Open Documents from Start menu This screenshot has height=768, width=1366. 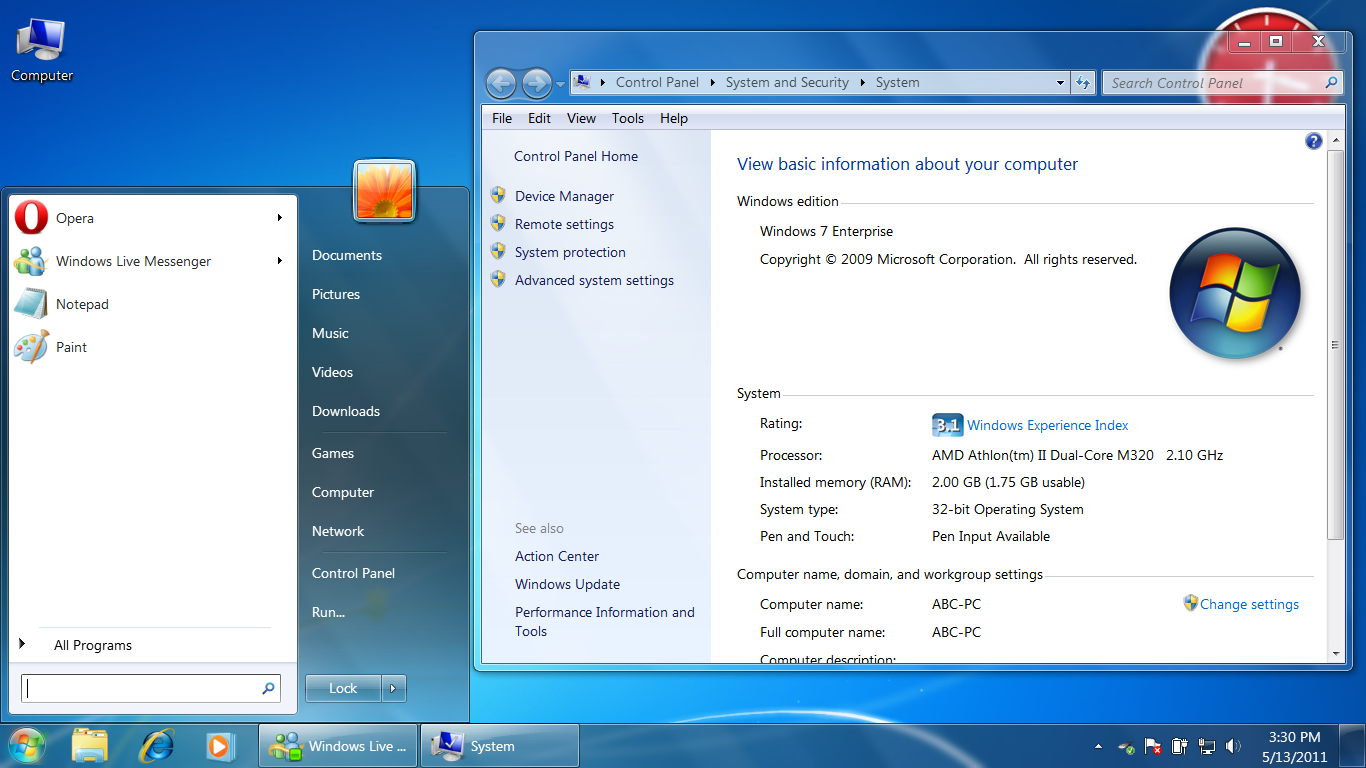pyautogui.click(x=347, y=255)
